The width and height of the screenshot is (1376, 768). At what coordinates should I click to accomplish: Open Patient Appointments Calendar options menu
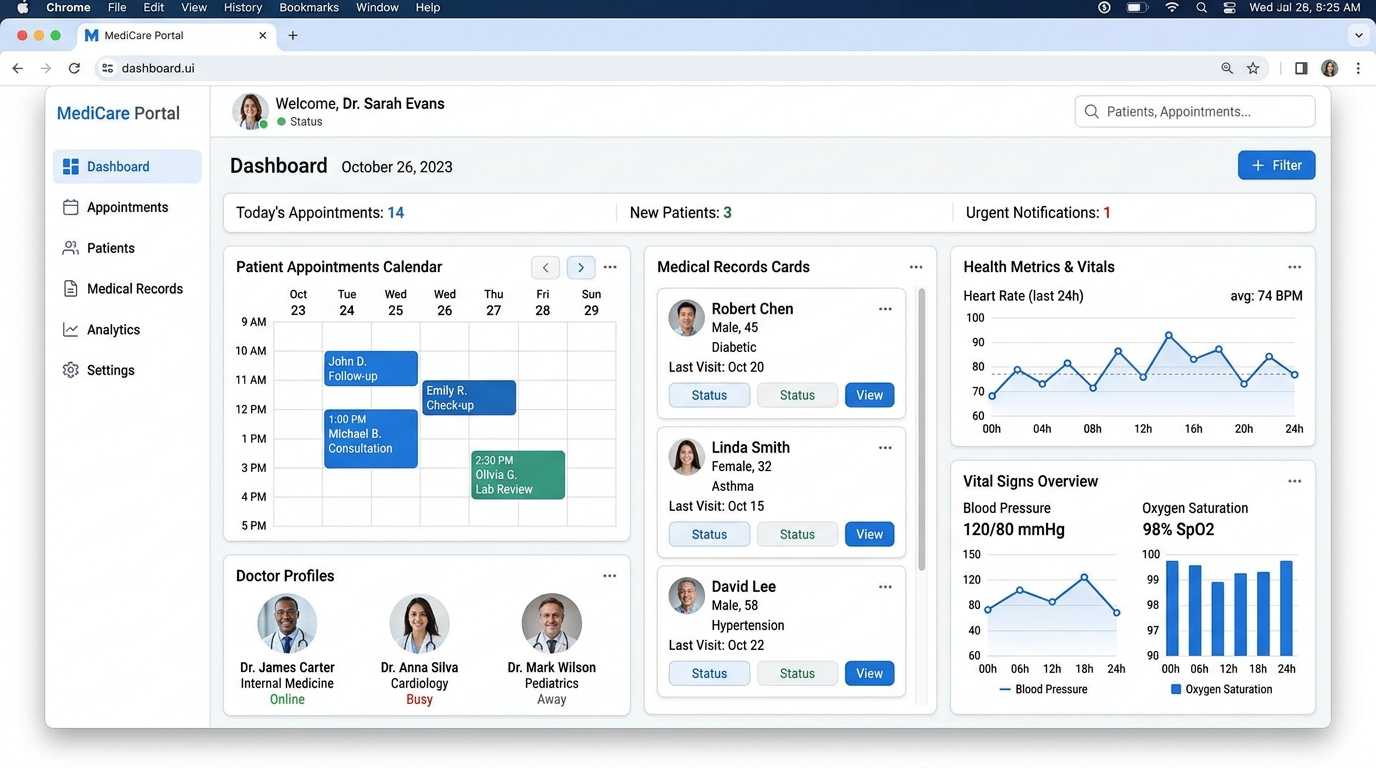pos(610,267)
